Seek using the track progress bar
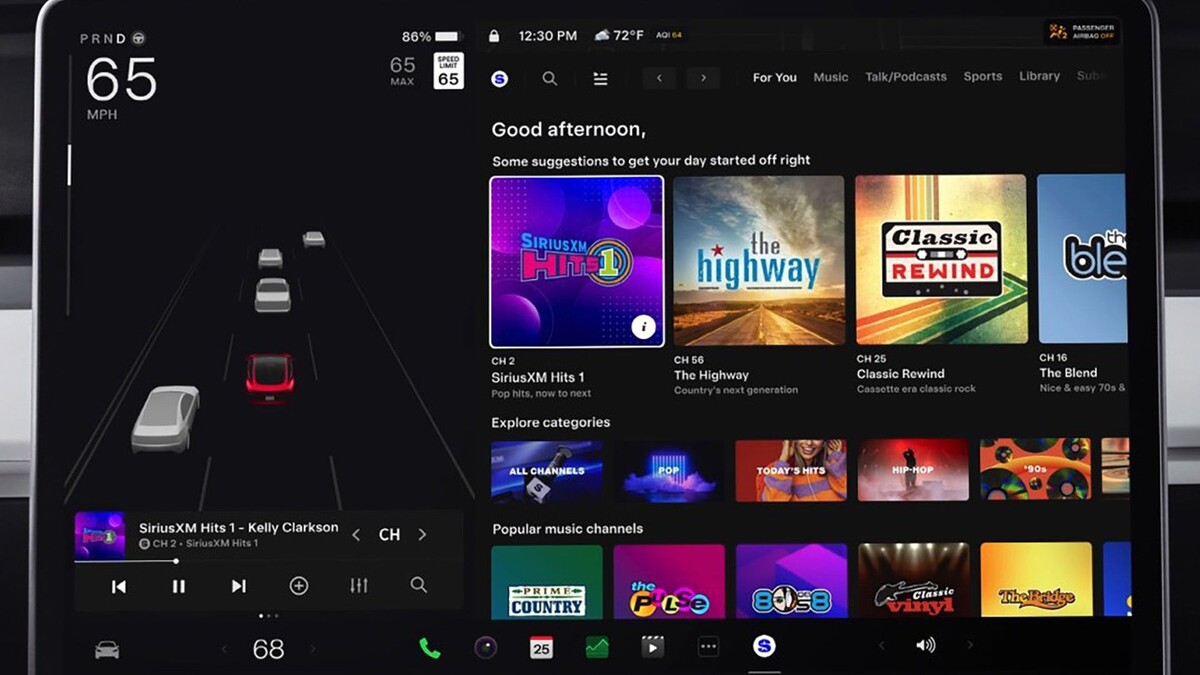1200x675 pixels. click(268, 561)
